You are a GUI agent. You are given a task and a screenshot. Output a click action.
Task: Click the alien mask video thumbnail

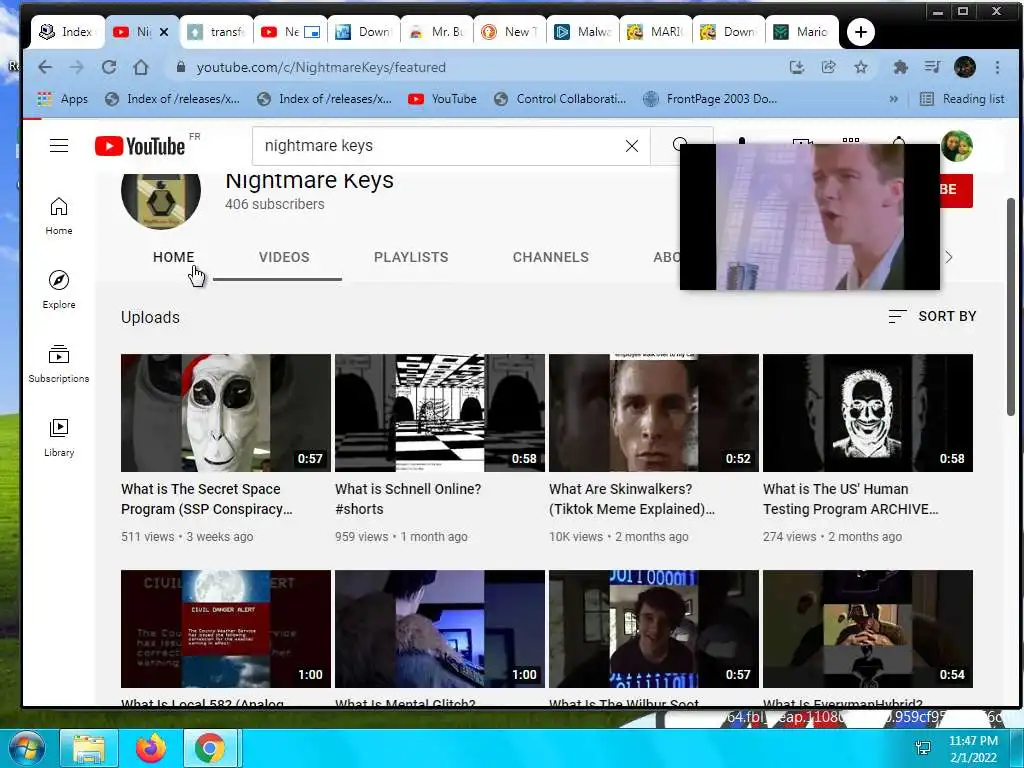click(226, 413)
